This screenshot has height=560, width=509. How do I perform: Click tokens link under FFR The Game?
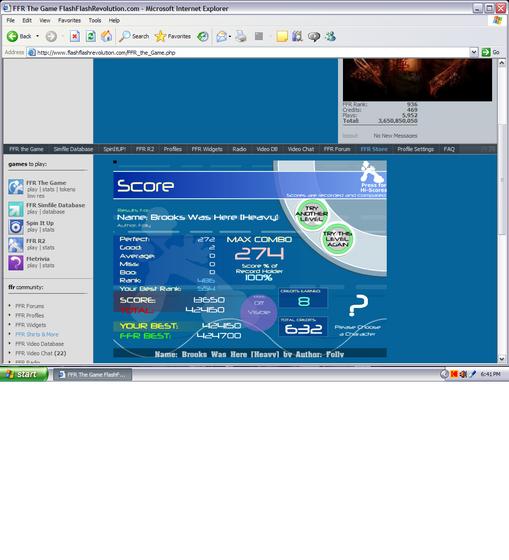[67, 189]
